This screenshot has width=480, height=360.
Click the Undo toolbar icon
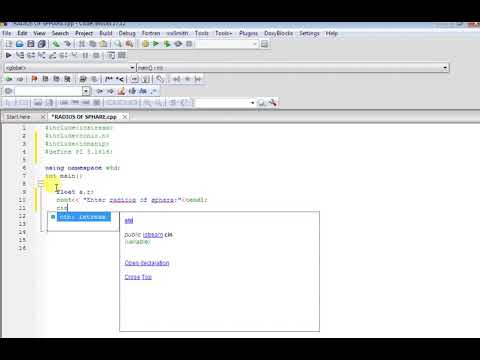[x=56, y=44]
